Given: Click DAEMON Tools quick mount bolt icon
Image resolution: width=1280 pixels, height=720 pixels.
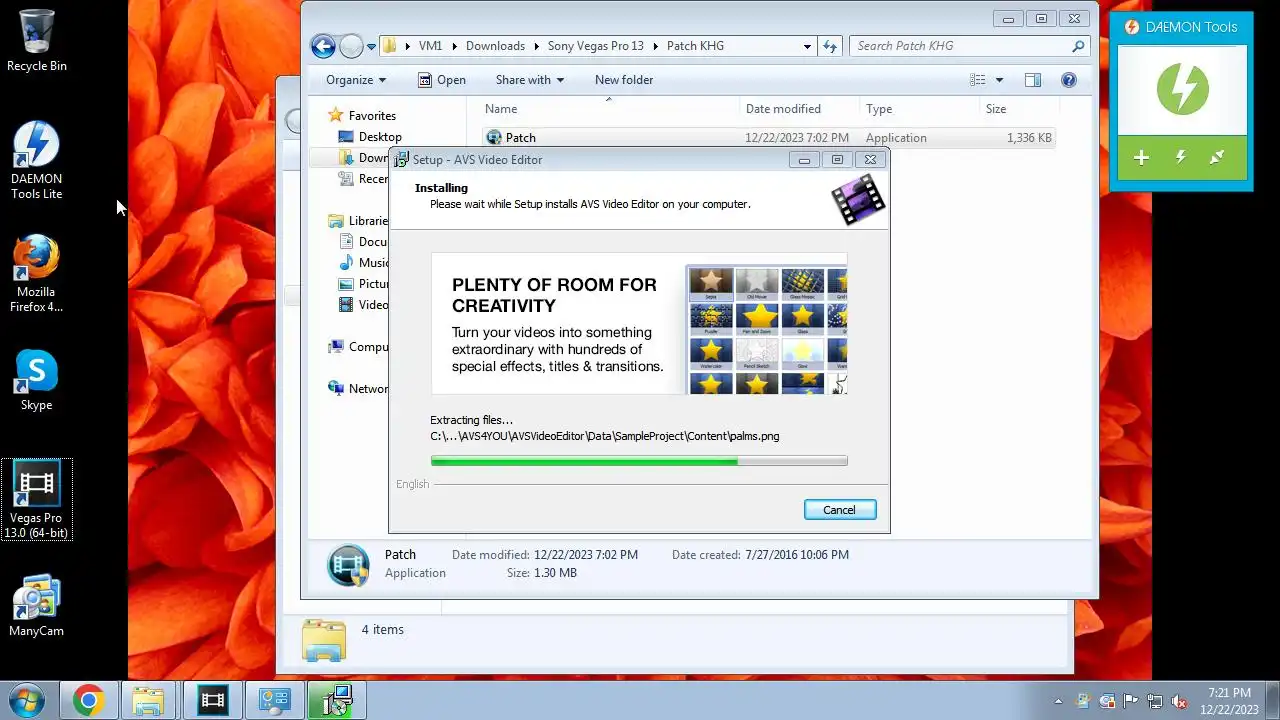Looking at the screenshot, I should 1181,158.
